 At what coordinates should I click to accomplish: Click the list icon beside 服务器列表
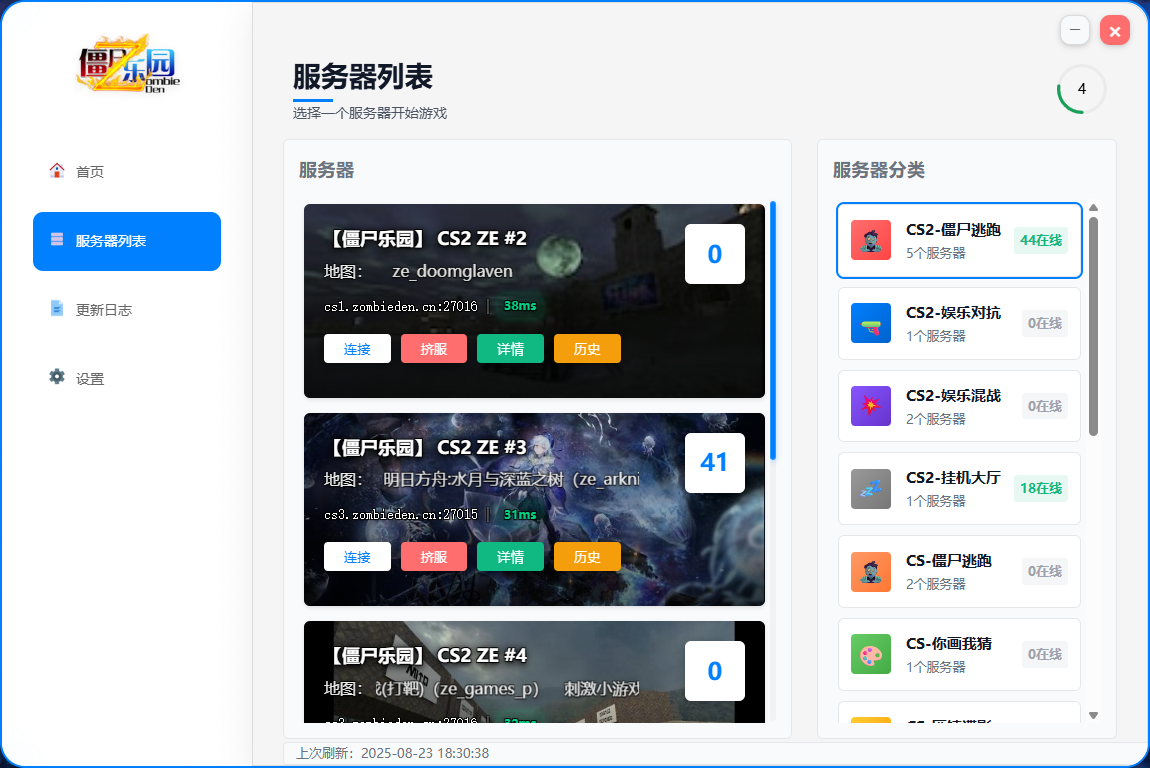[x=56, y=239]
